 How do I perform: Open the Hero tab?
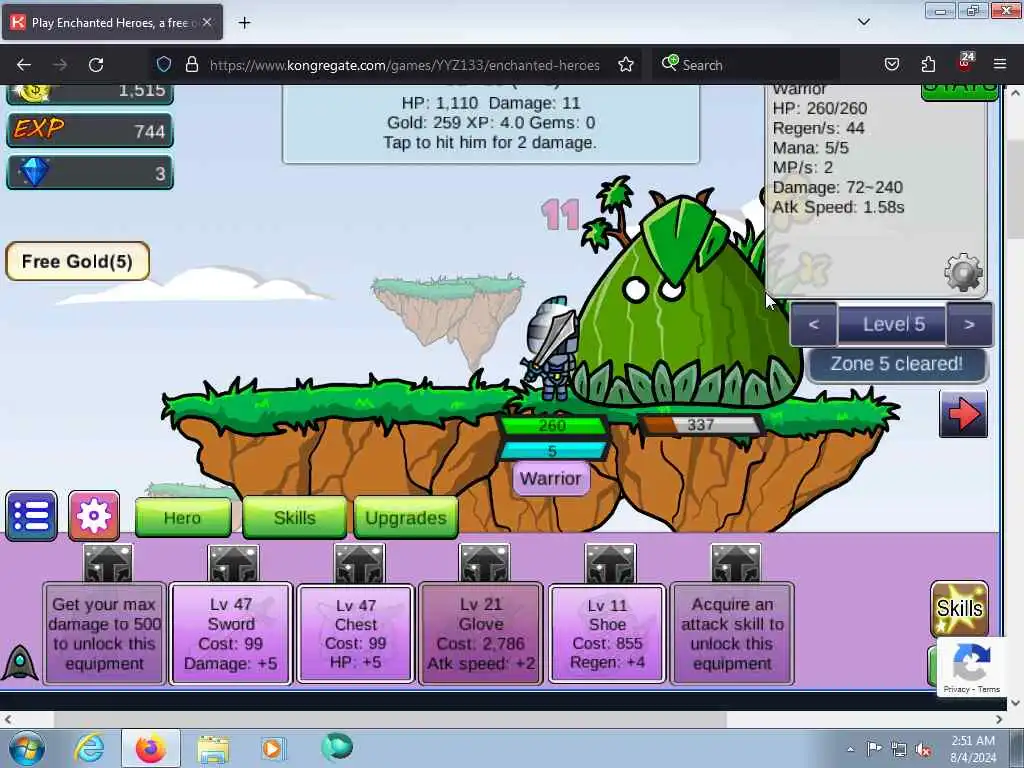pos(183,518)
